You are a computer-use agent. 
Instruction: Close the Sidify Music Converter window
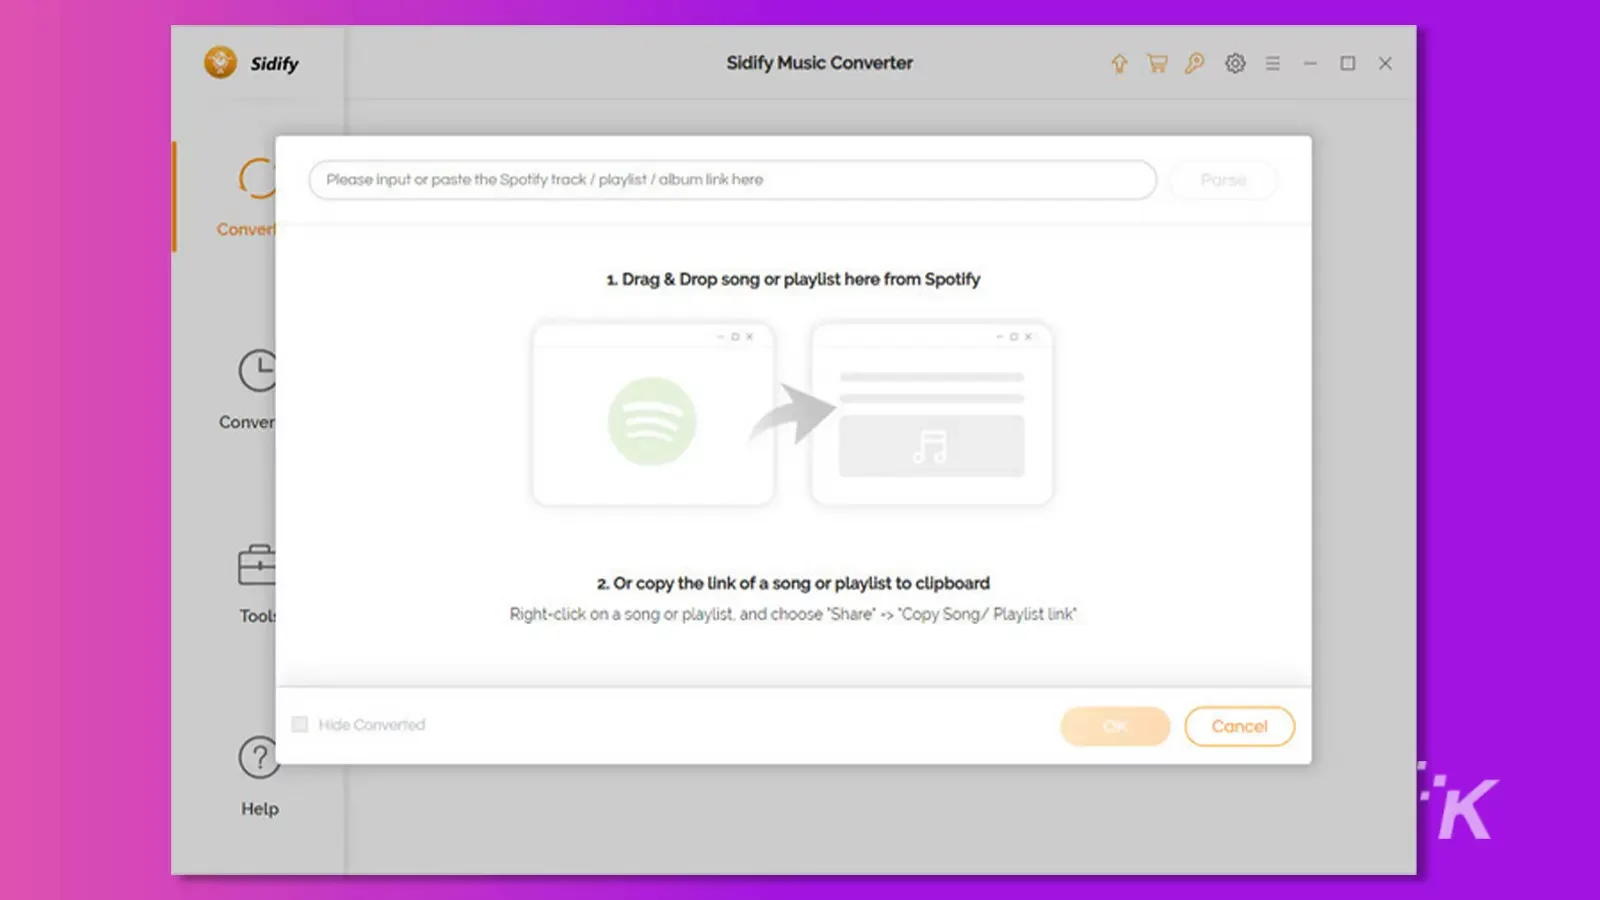(1385, 63)
